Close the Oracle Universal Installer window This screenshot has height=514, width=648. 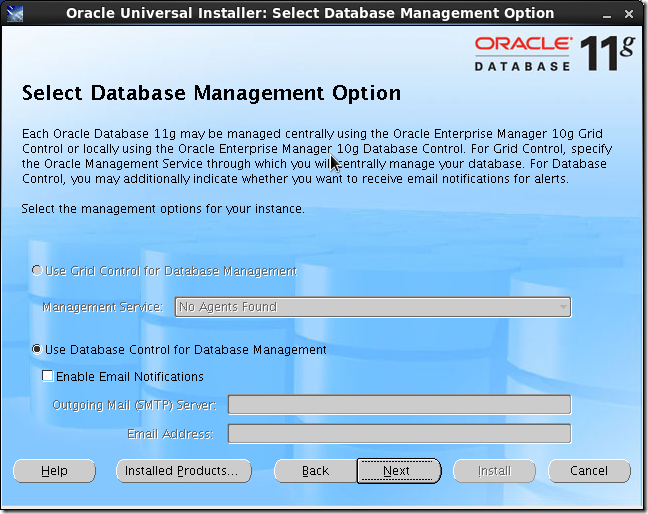[629, 14]
